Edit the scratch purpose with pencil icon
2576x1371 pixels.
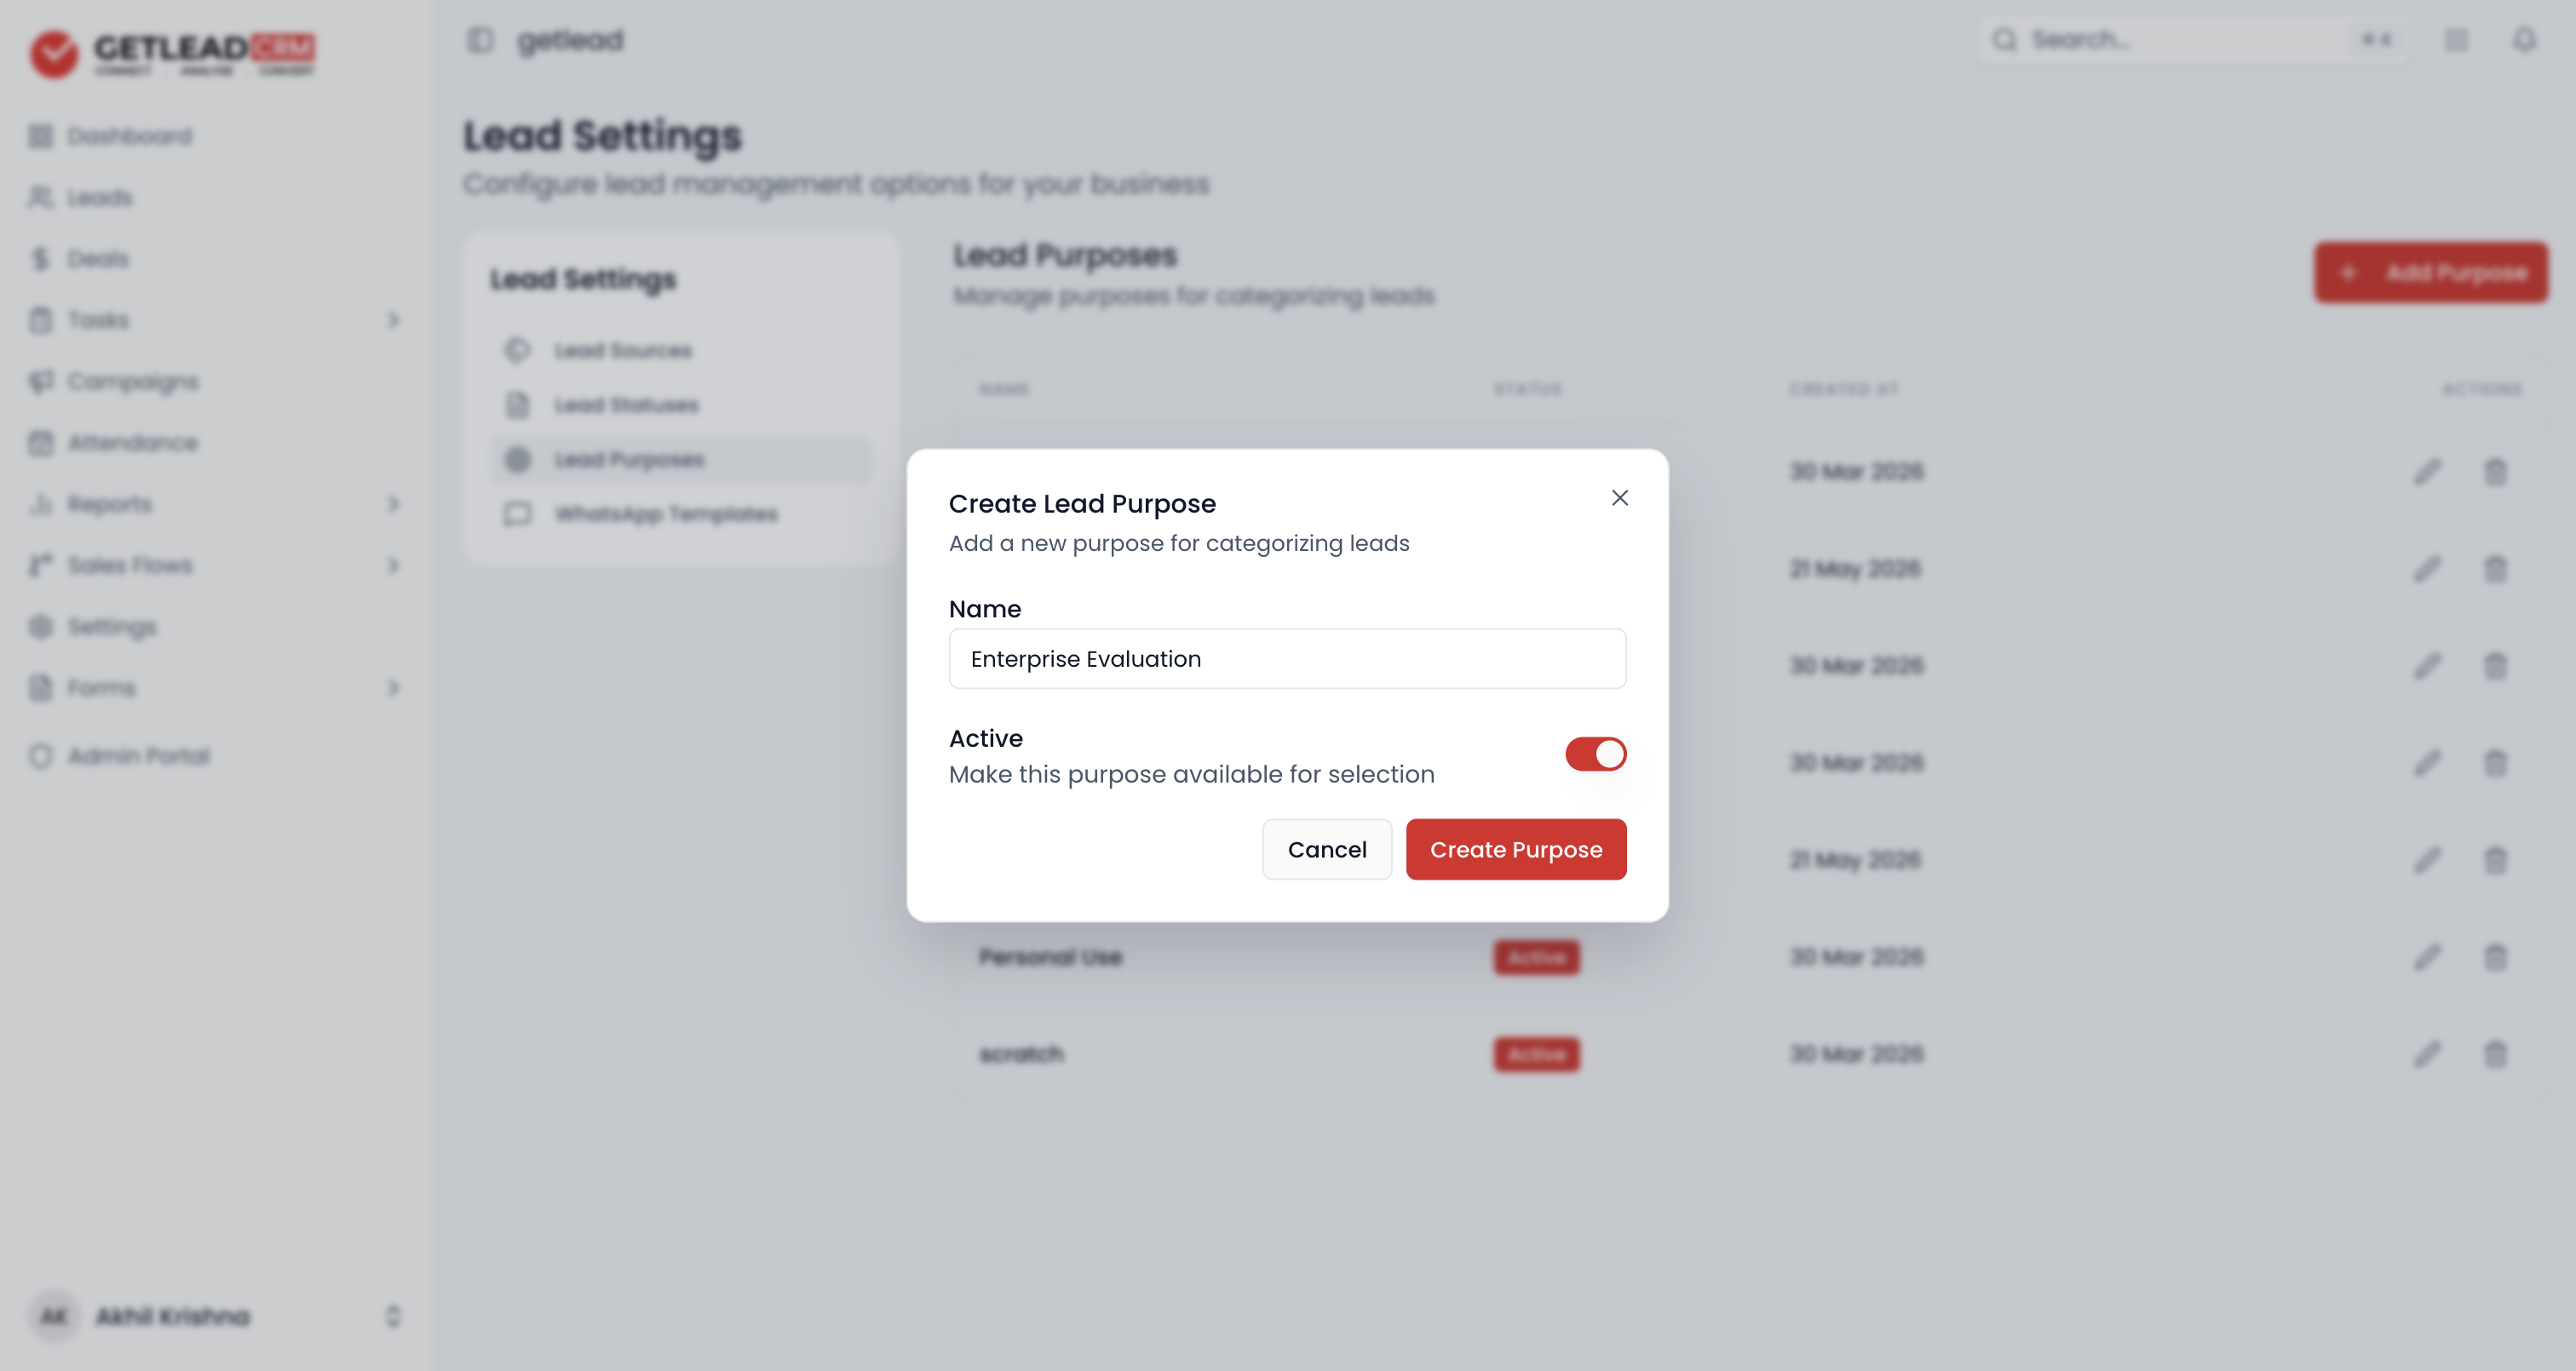click(2428, 1054)
